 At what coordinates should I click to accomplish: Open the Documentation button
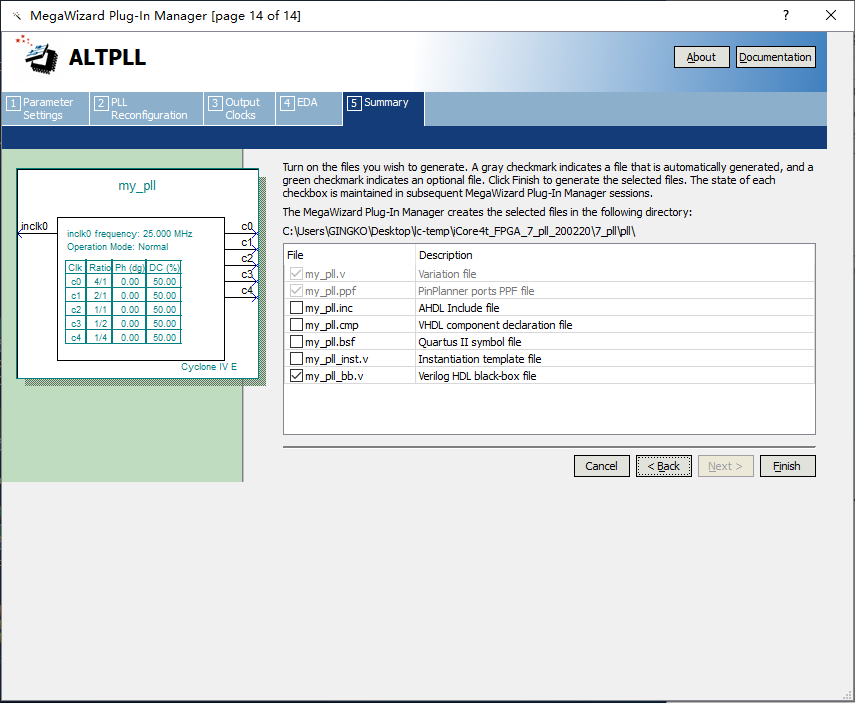click(775, 57)
